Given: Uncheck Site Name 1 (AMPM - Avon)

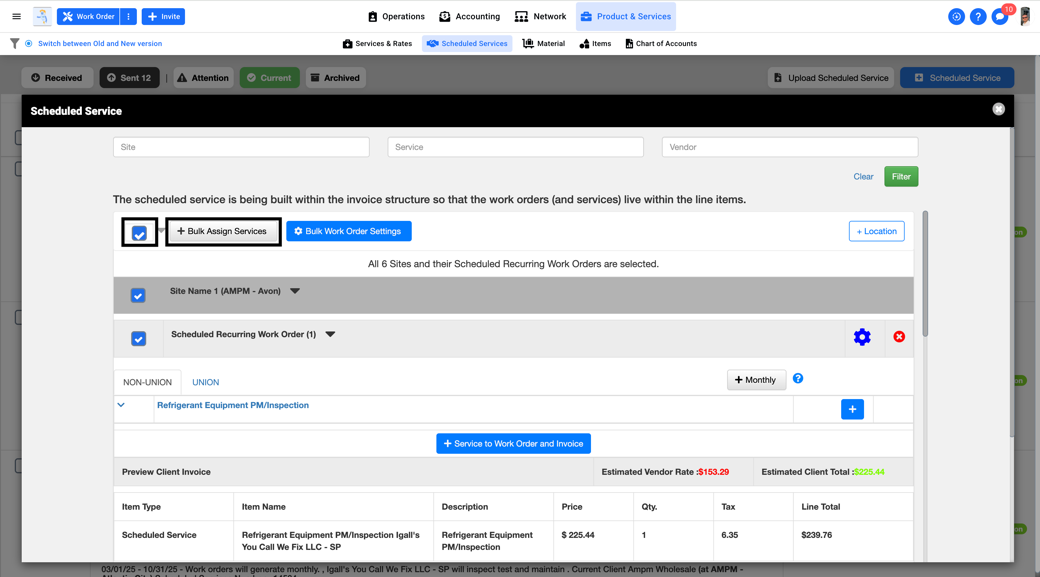Looking at the screenshot, I should point(138,295).
